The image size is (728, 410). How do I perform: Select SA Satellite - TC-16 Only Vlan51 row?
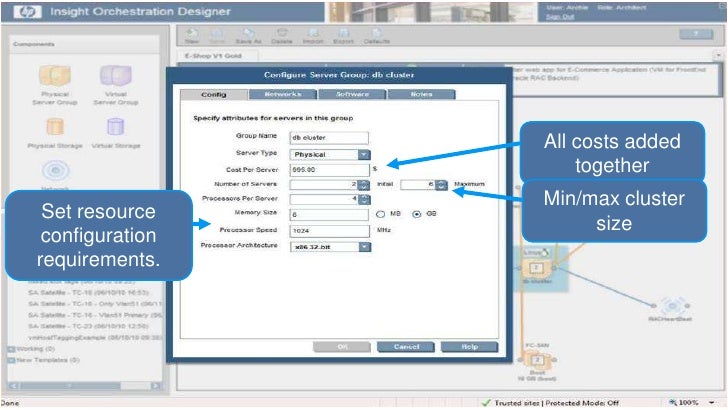coord(95,304)
